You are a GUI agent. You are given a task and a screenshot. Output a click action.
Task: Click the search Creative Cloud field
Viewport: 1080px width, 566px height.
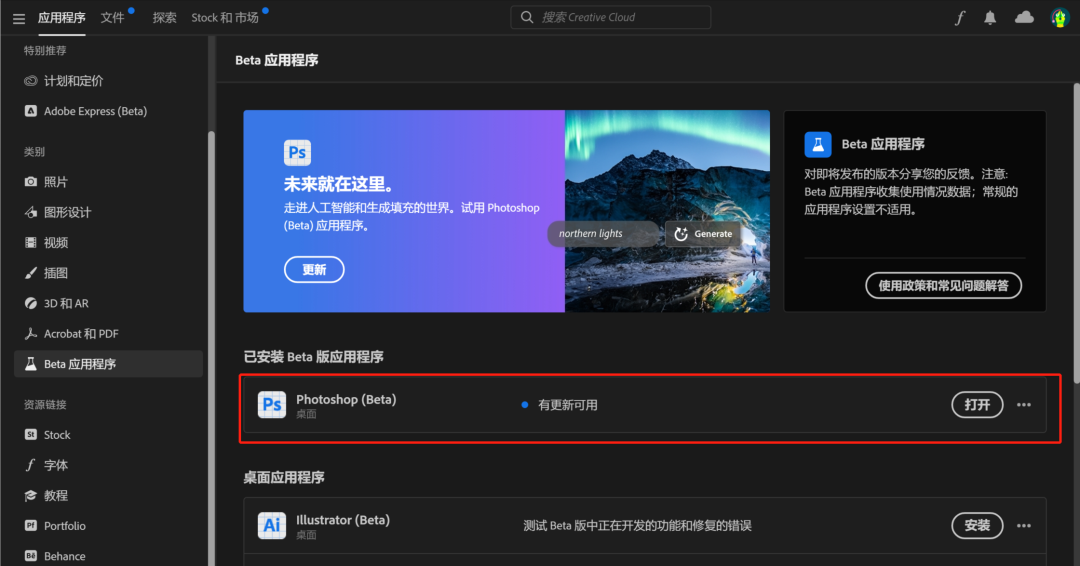tap(610, 17)
